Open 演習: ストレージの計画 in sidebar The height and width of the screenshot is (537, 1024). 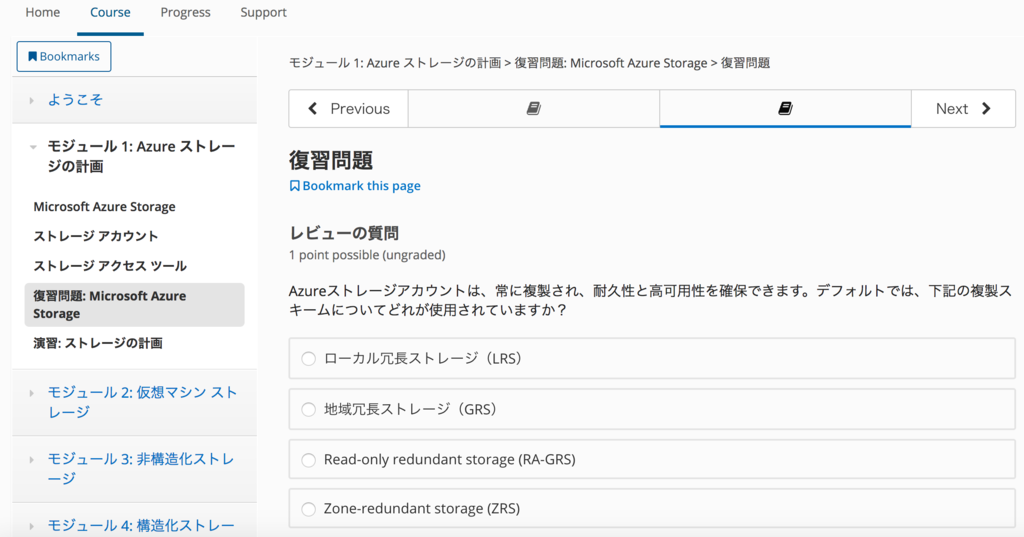(98, 343)
